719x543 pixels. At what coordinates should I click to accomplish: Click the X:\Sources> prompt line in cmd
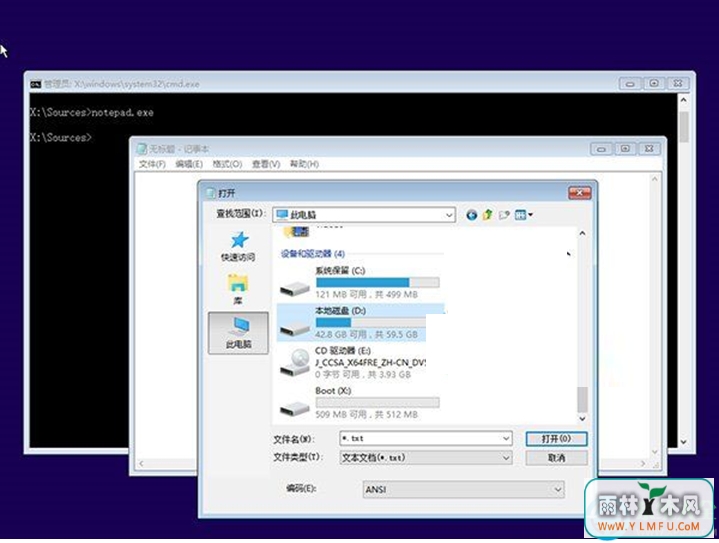61,138
